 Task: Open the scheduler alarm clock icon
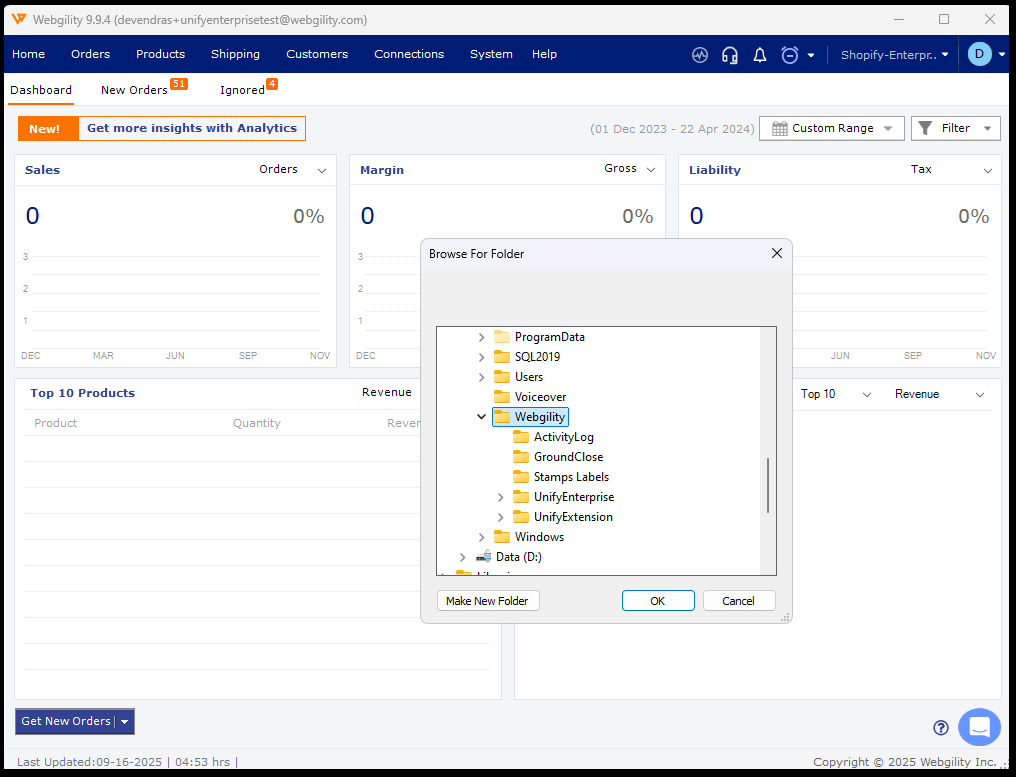(790, 55)
